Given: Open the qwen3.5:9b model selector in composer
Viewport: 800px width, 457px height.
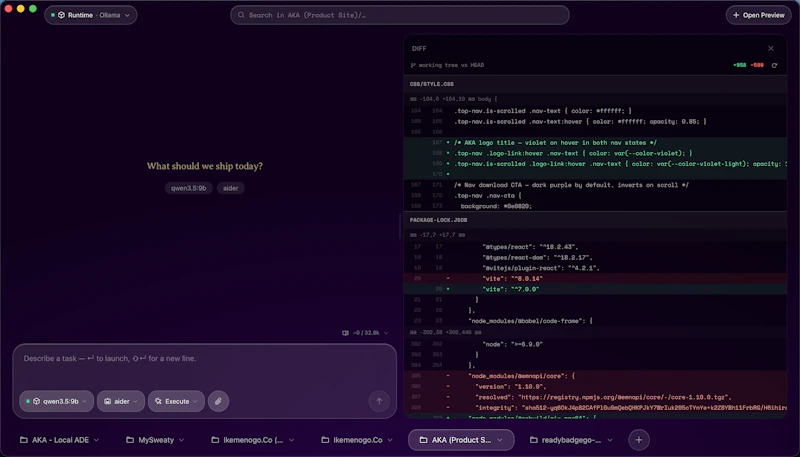Looking at the screenshot, I should tap(57, 401).
